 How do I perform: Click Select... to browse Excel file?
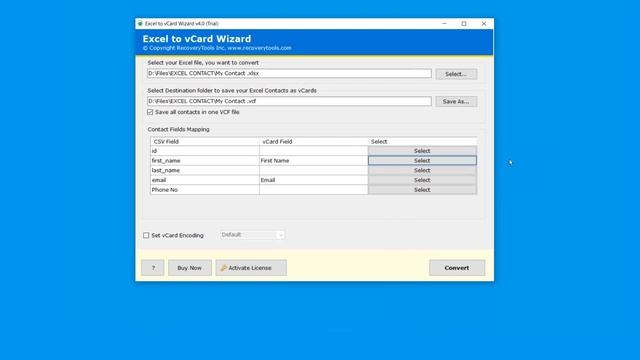(x=456, y=74)
